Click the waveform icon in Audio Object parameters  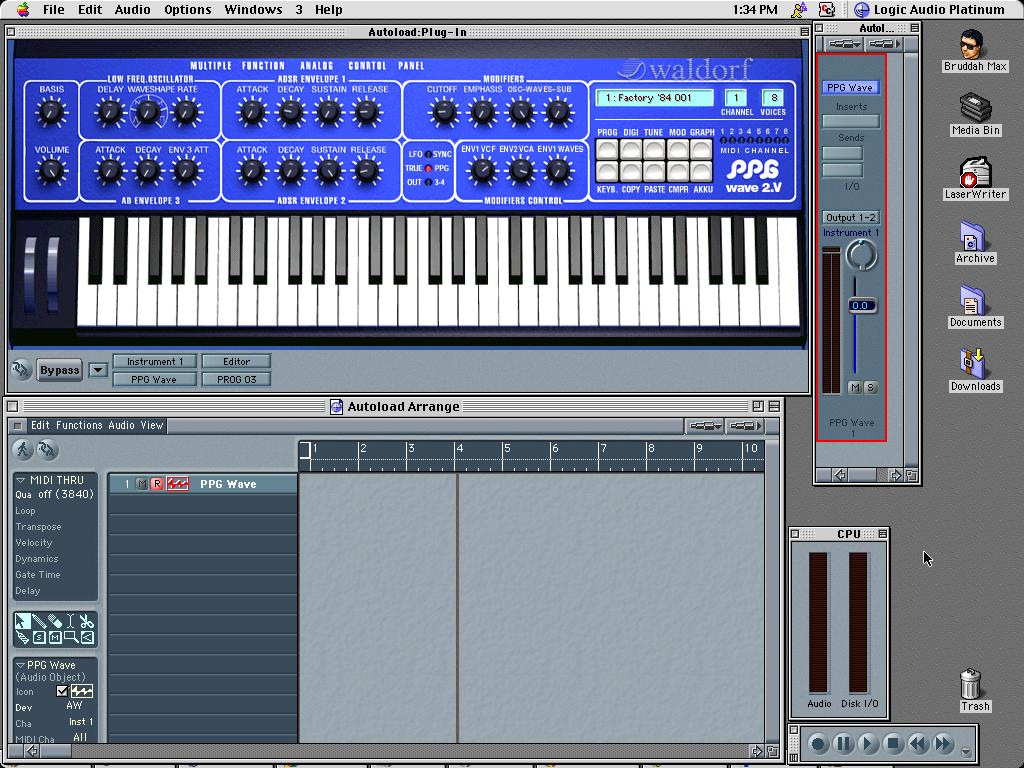click(82, 691)
